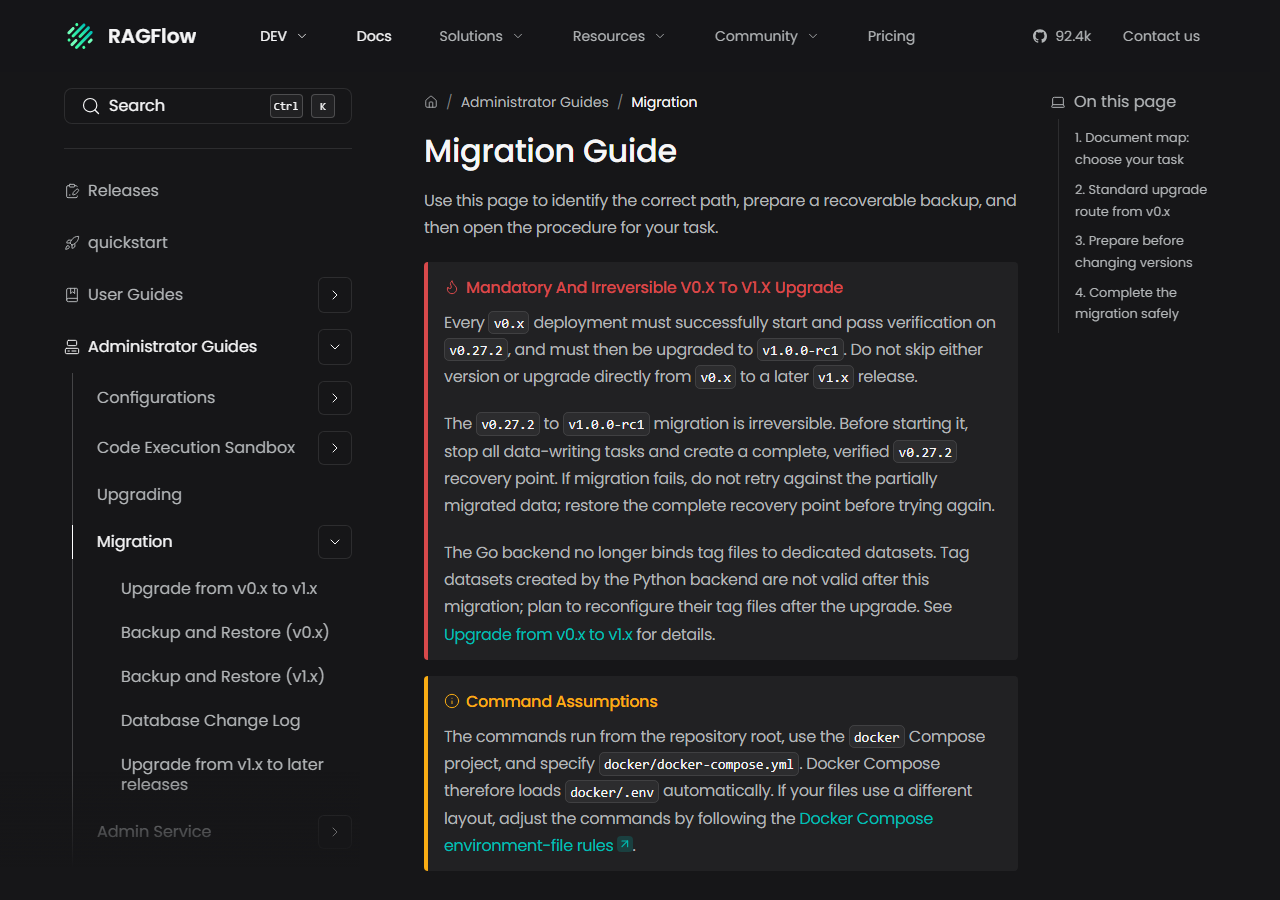Open the Upgrading sidebar page
The image size is (1280, 900).
[139, 495]
